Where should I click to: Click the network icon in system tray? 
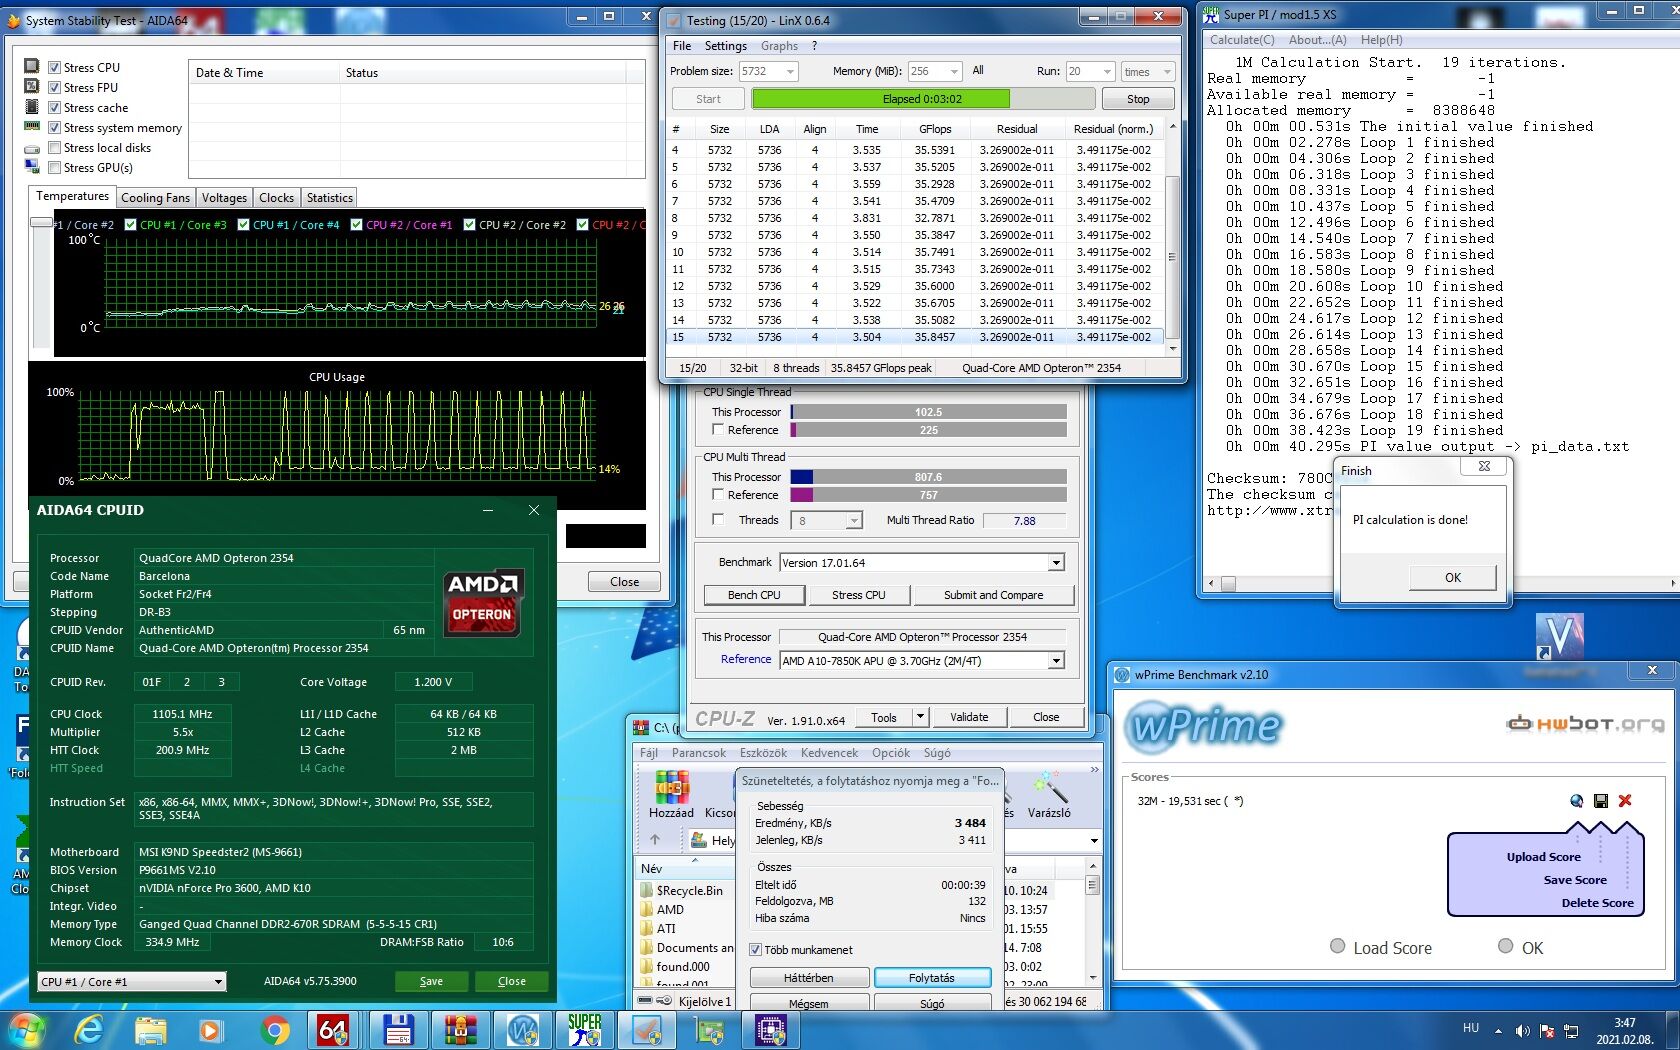coord(1571,1030)
